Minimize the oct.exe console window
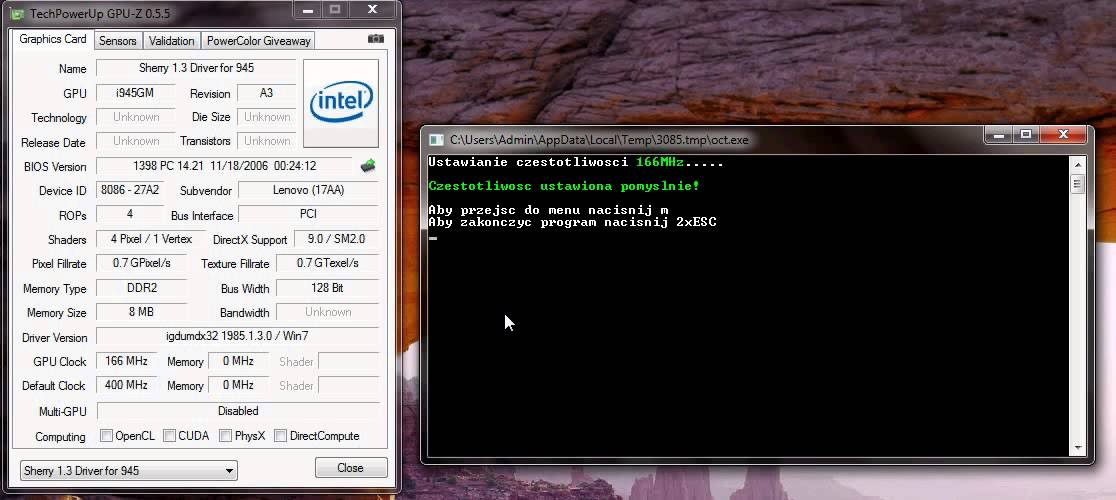Image resolution: width=1116 pixels, height=500 pixels. coord(998,134)
